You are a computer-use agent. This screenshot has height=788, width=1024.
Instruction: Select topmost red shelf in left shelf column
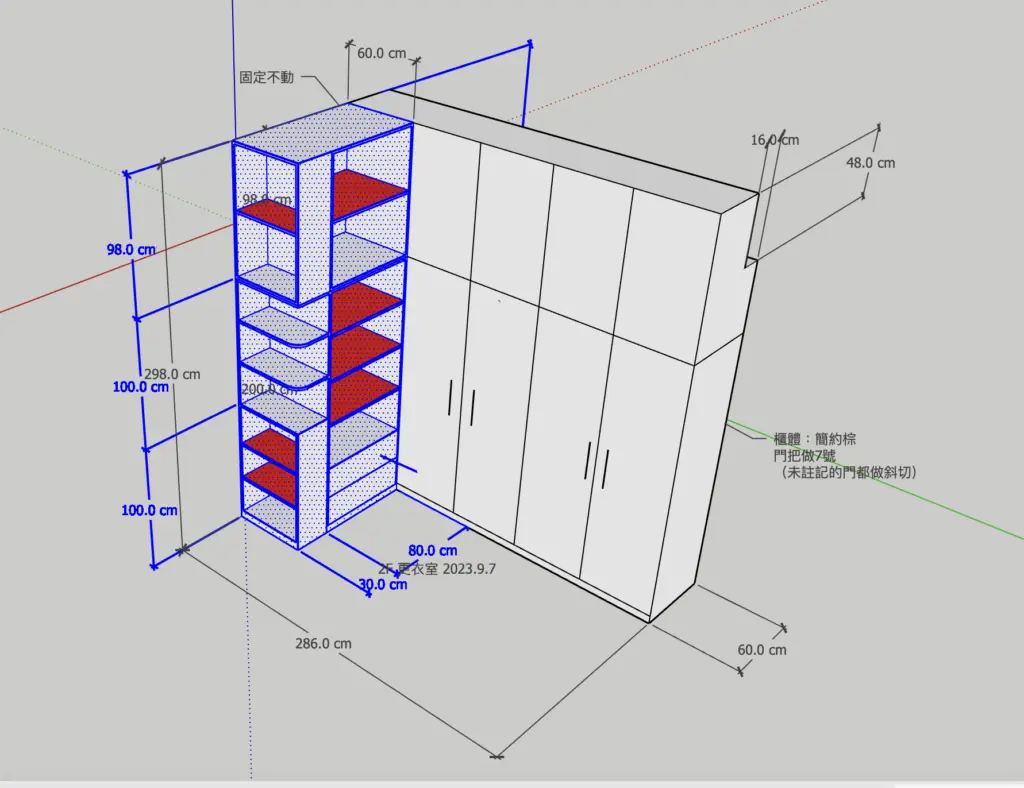click(x=266, y=215)
